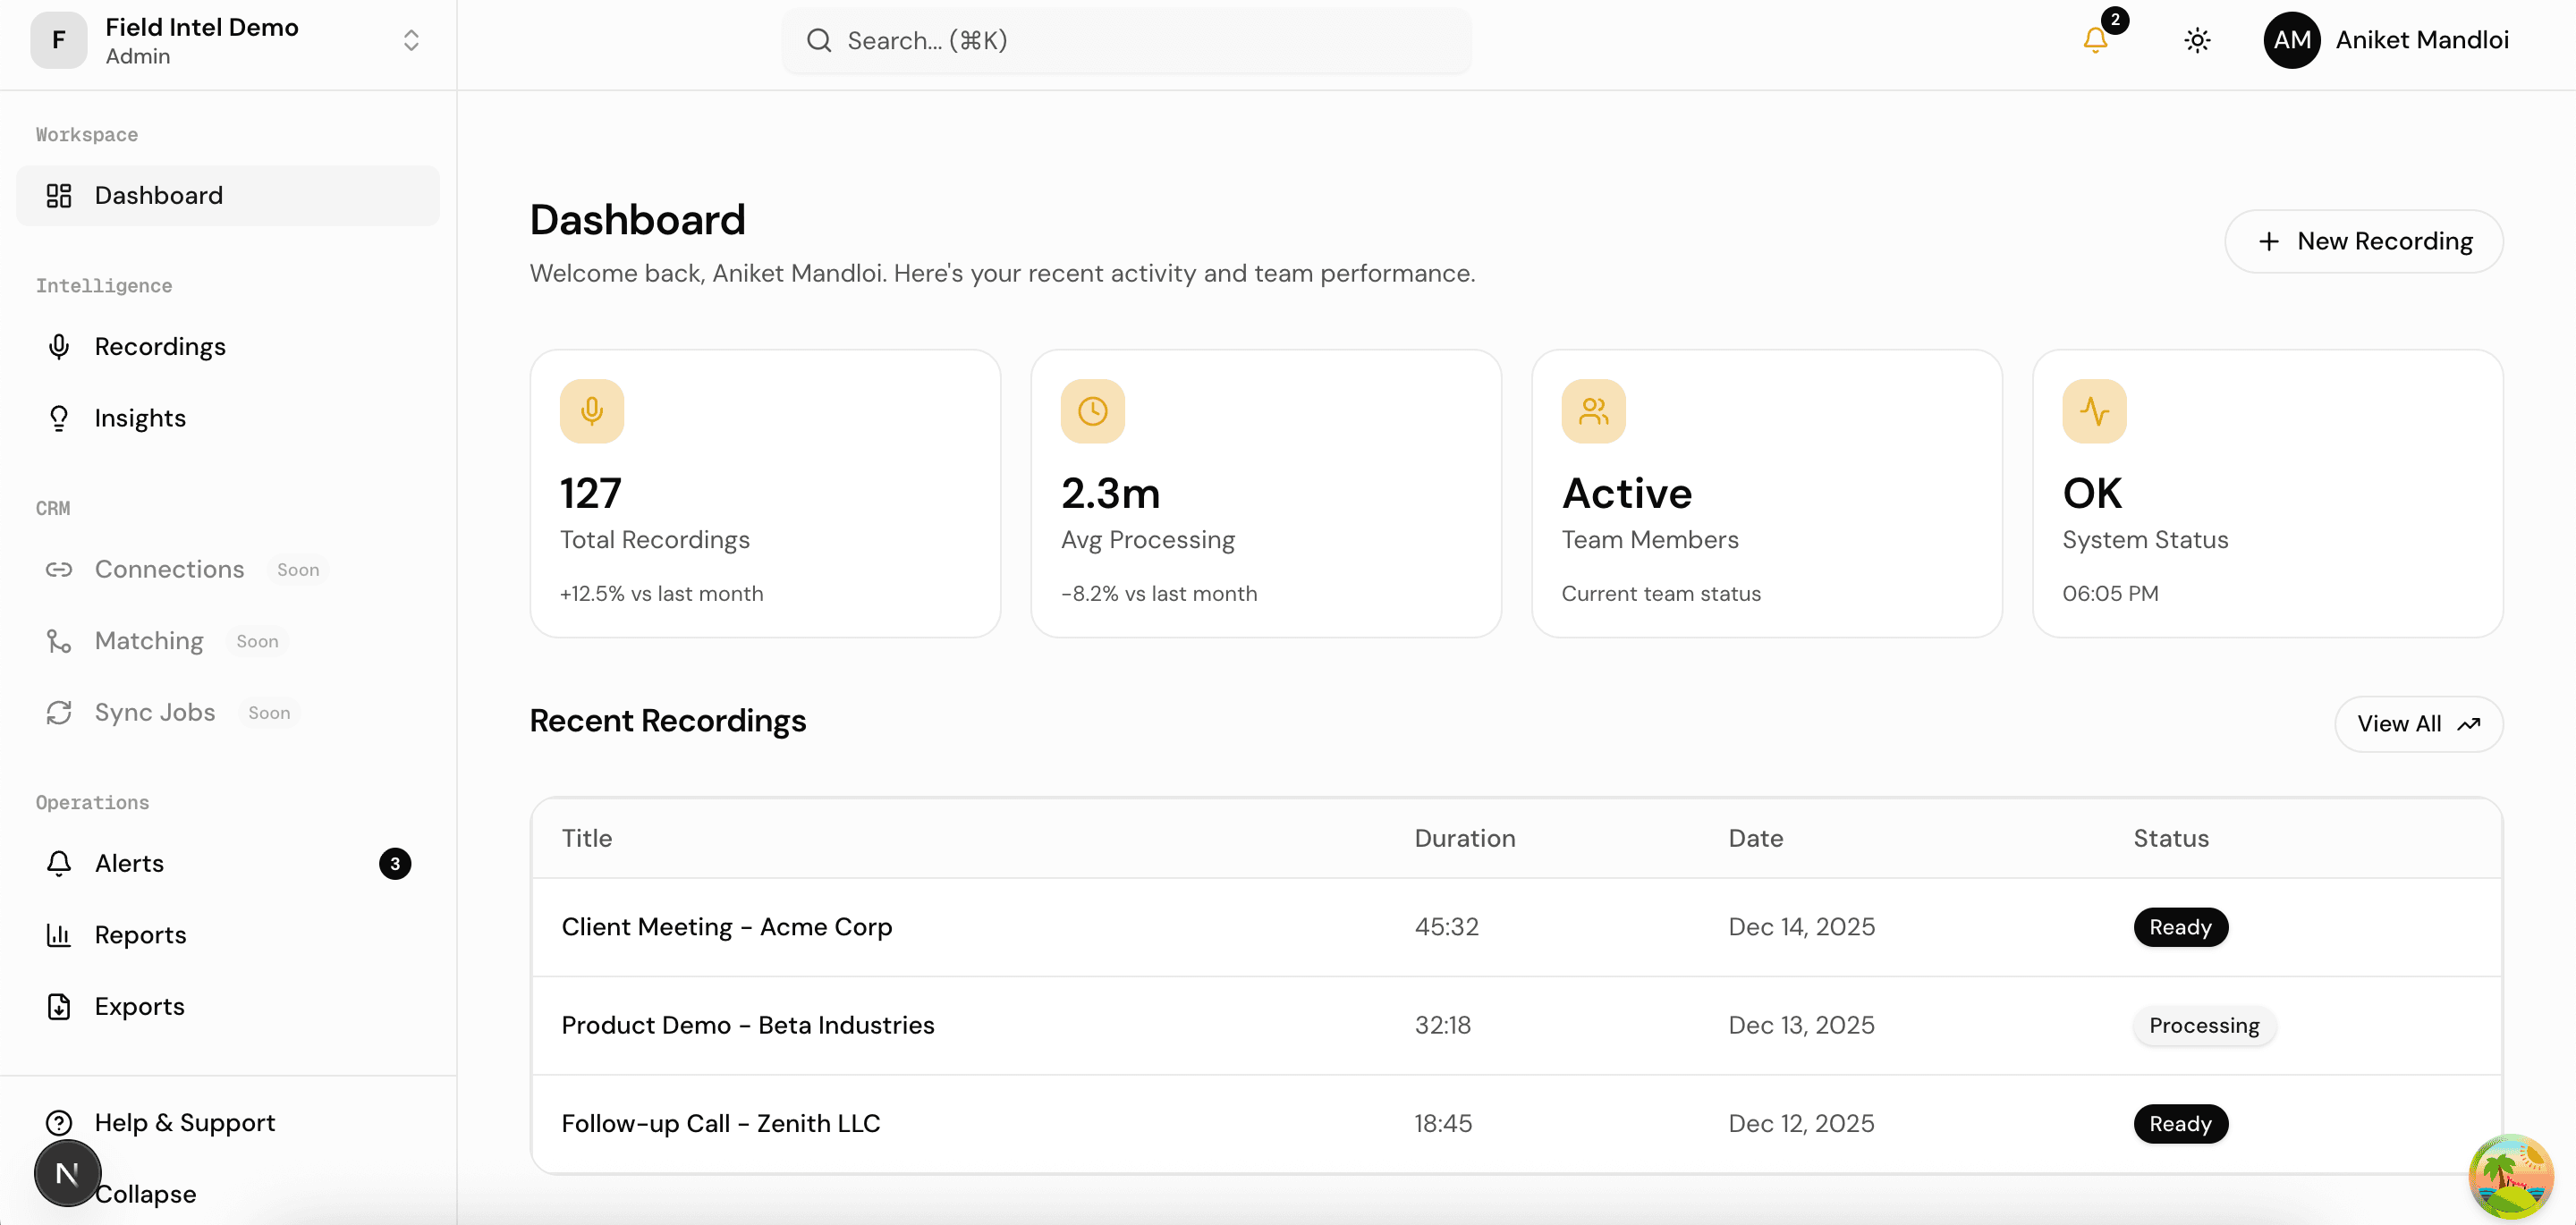Click the Exports file download icon
The height and width of the screenshot is (1225, 2576).
(x=59, y=1006)
